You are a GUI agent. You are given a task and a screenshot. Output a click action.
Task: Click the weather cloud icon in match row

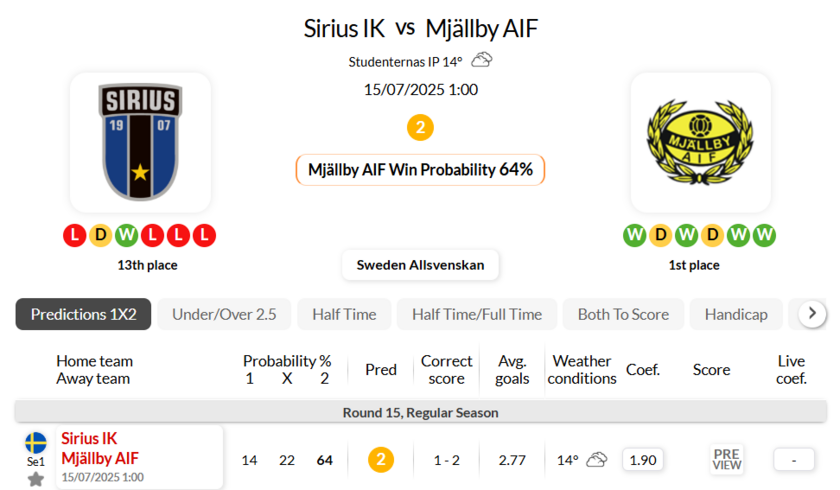pos(597,460)
